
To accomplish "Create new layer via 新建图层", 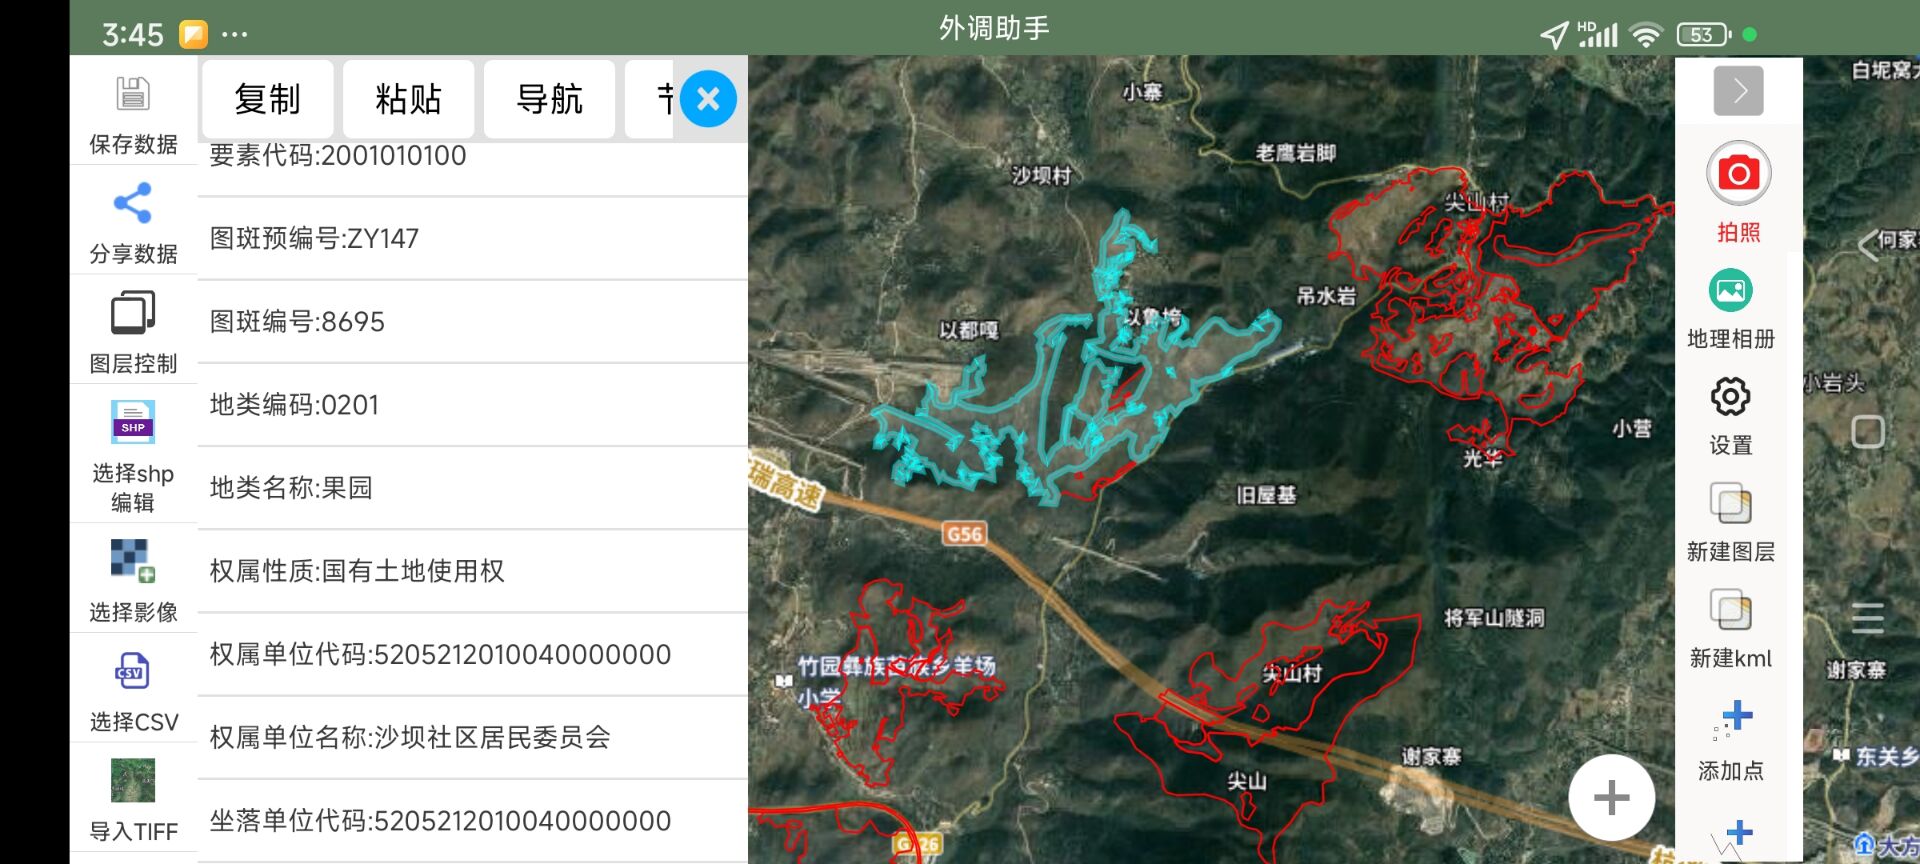I will point(1731,523).
